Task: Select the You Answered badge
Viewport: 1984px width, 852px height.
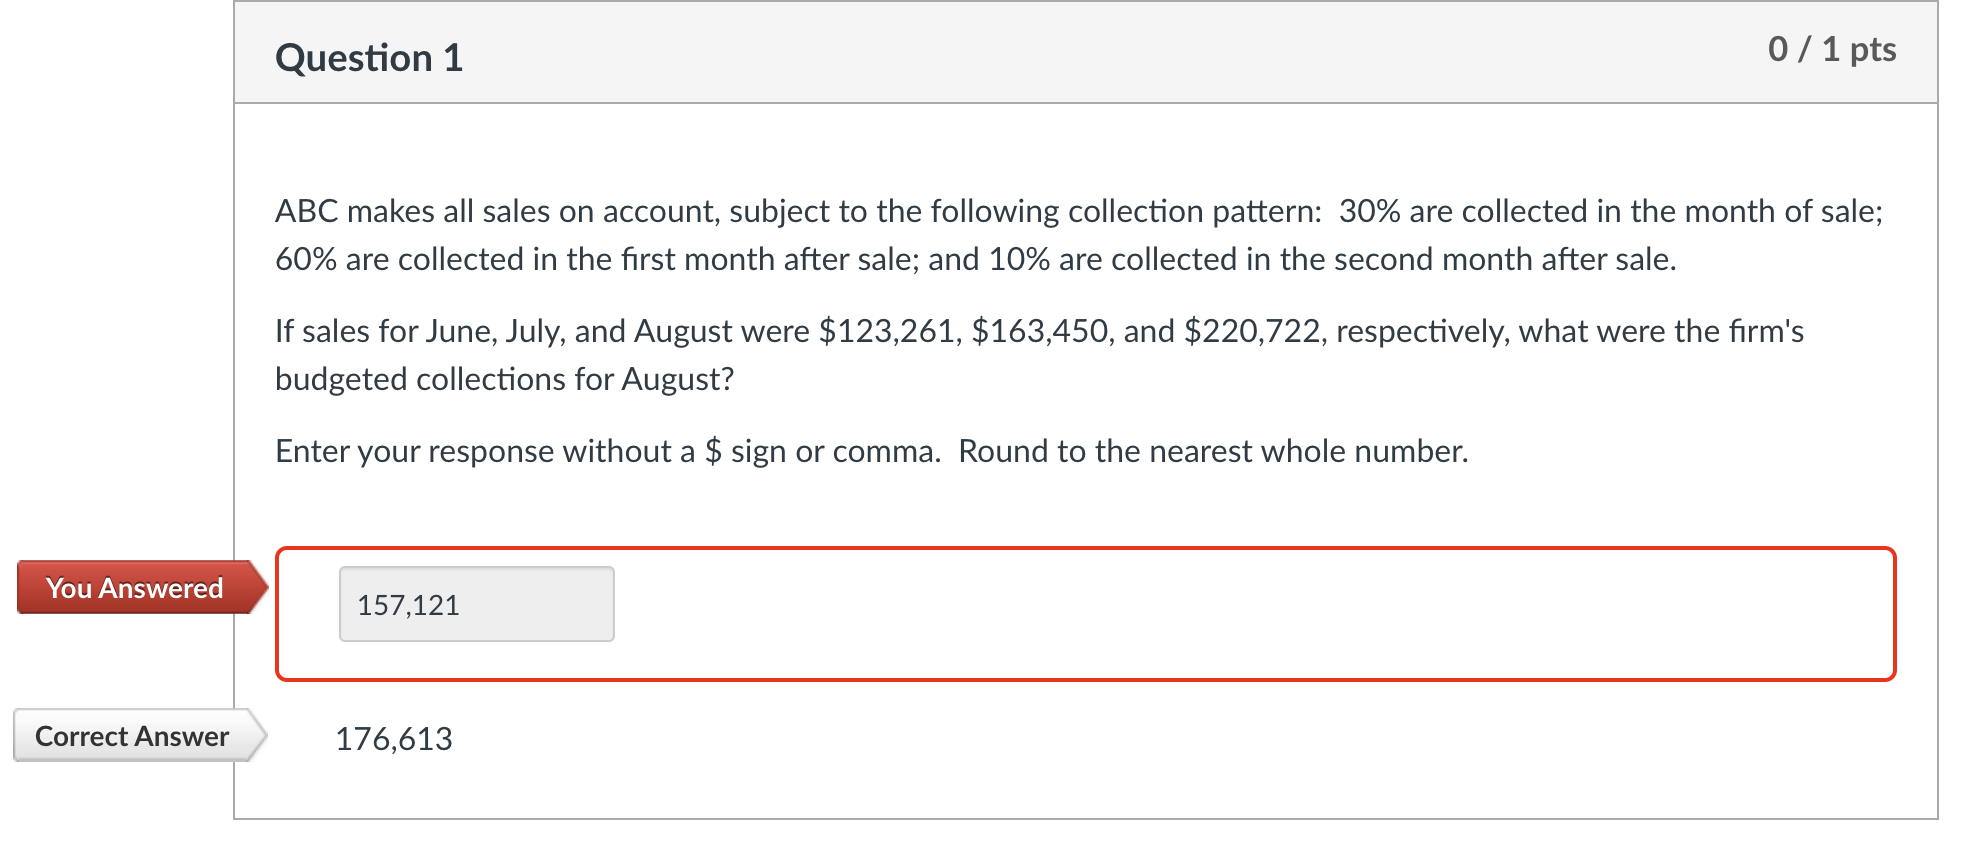Action: 134,588
